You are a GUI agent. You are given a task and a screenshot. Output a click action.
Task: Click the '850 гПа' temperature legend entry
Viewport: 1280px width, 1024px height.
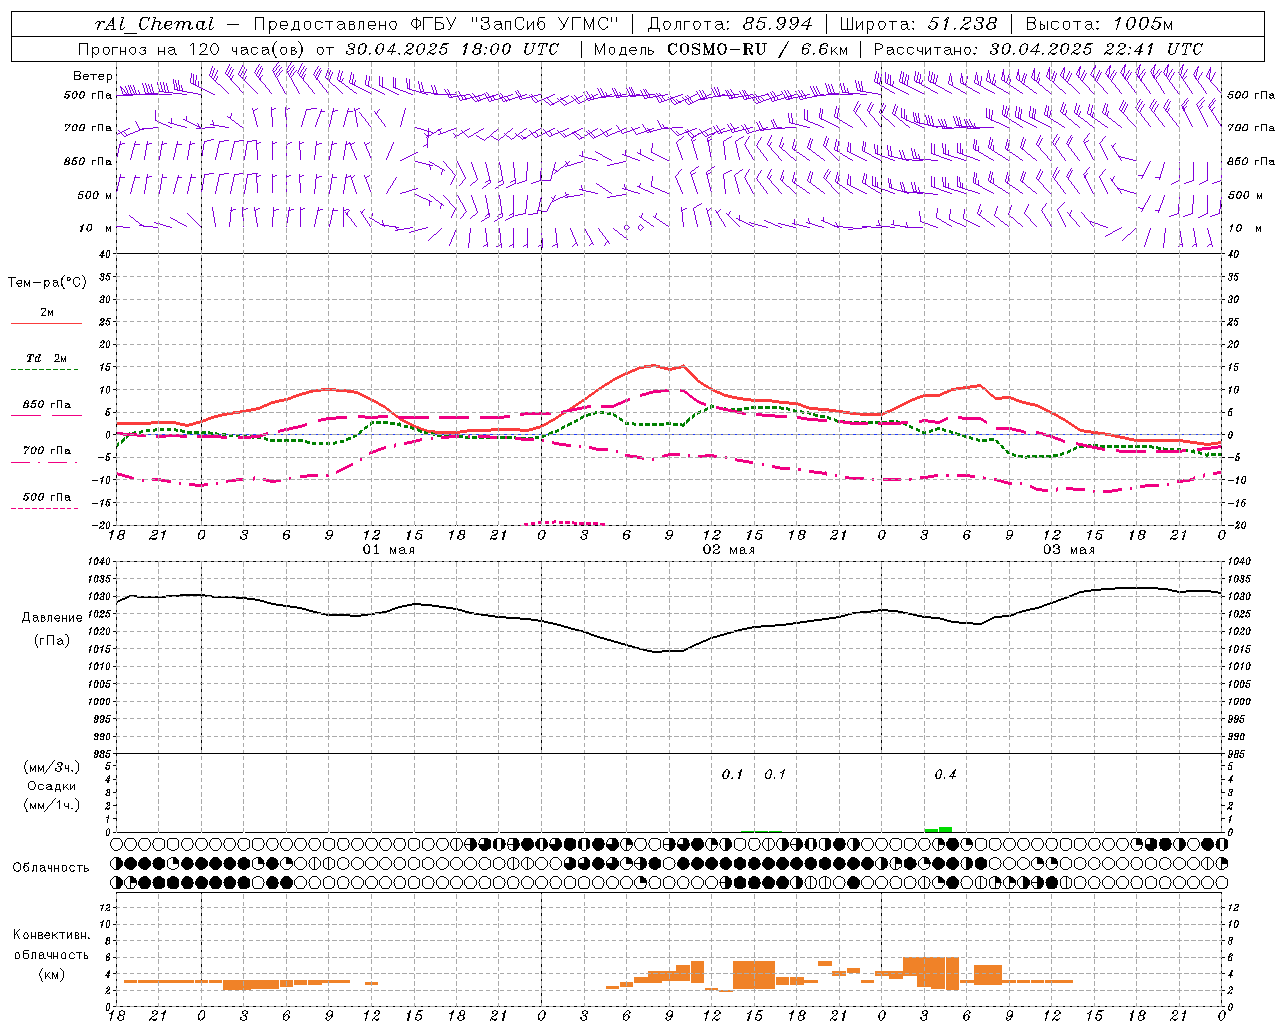tap(46, 405)
